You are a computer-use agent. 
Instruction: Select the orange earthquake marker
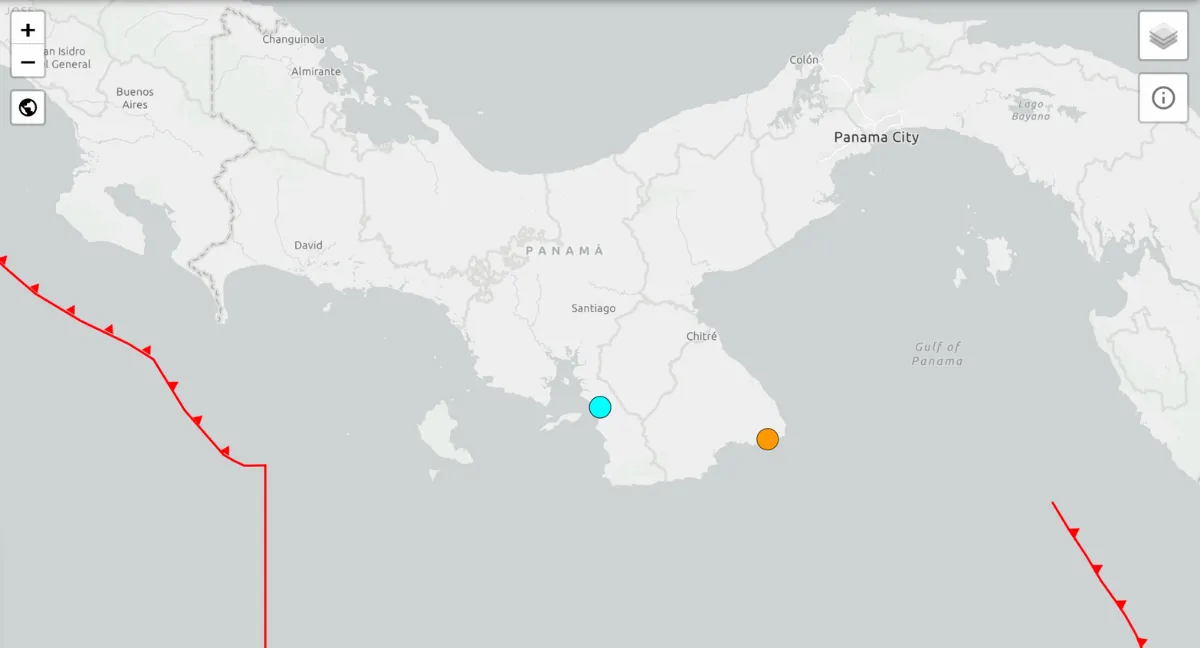click(x=767, y=439)
